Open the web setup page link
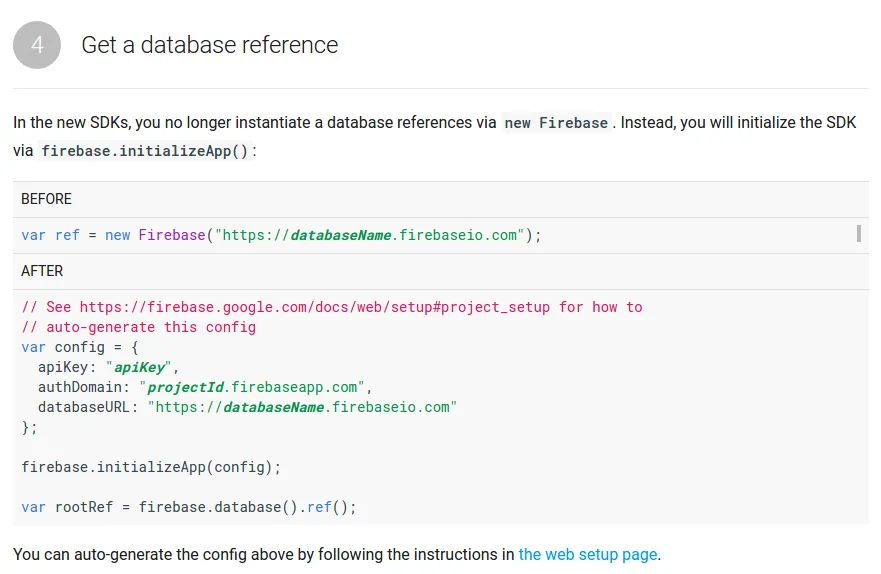The height and width of the screenshot is (574, 881). [588, 554]
